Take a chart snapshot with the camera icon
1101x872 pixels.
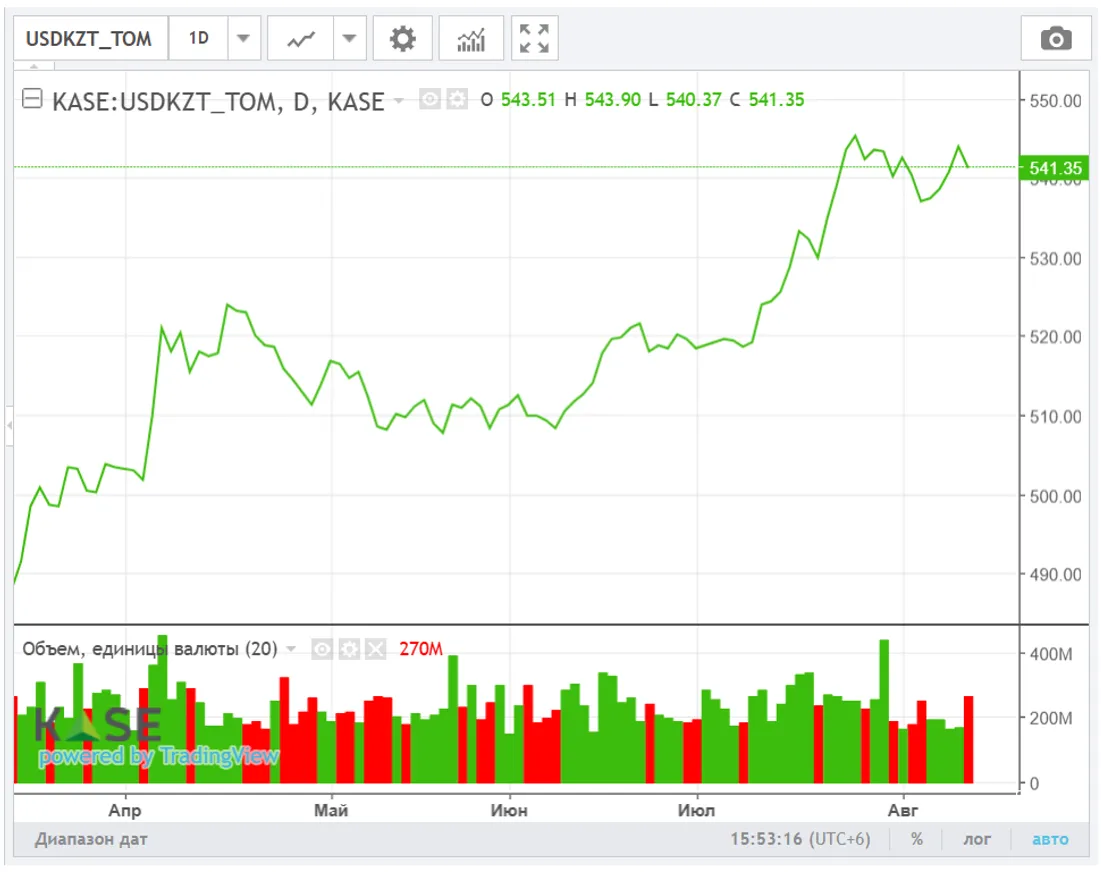1056,39
